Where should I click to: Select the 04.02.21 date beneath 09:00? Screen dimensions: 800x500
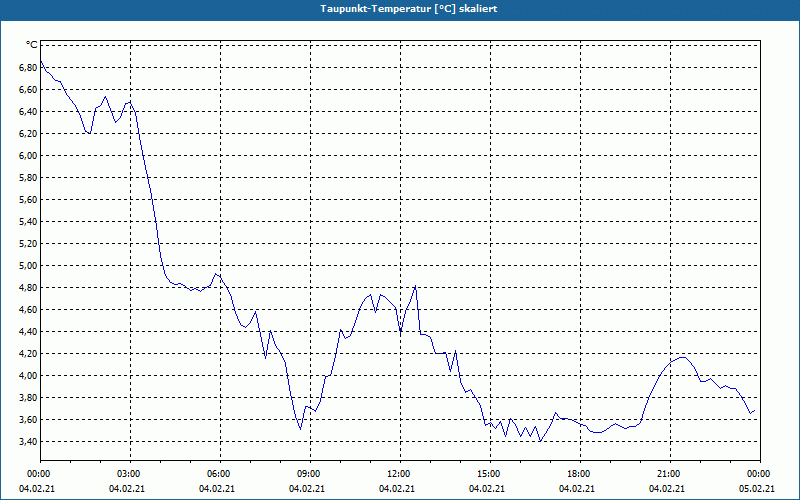click(x=307, y=488)
